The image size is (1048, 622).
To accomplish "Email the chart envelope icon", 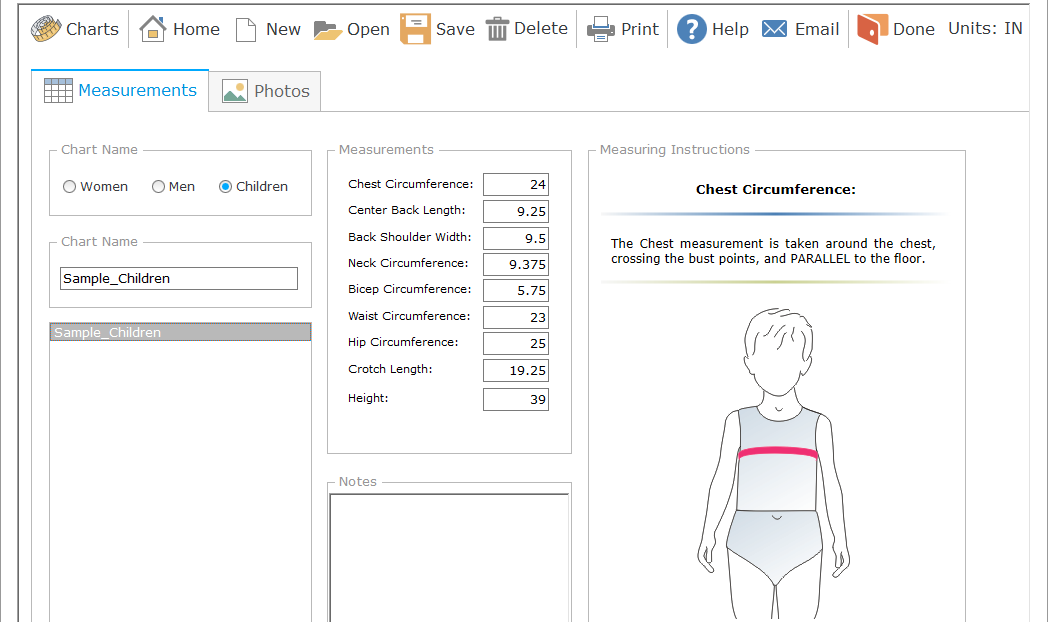I will (774, 29).
